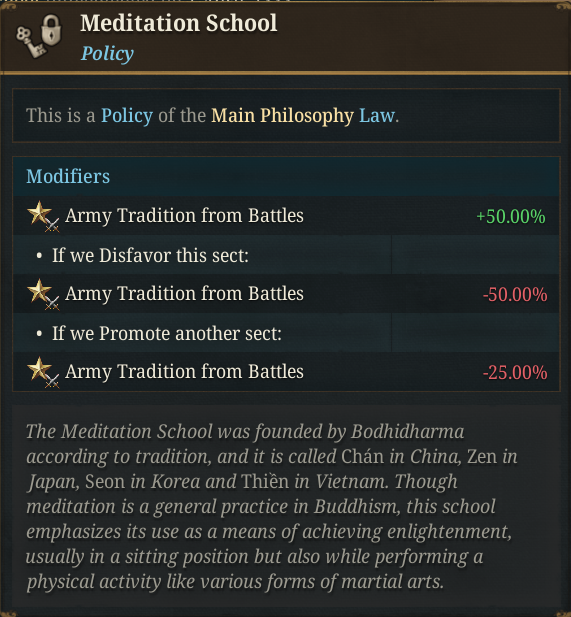This screenshot has width=571, height=617.
Task: Click the Army Tradition from Battles label at +50.00%
Action: pos(184,216)
